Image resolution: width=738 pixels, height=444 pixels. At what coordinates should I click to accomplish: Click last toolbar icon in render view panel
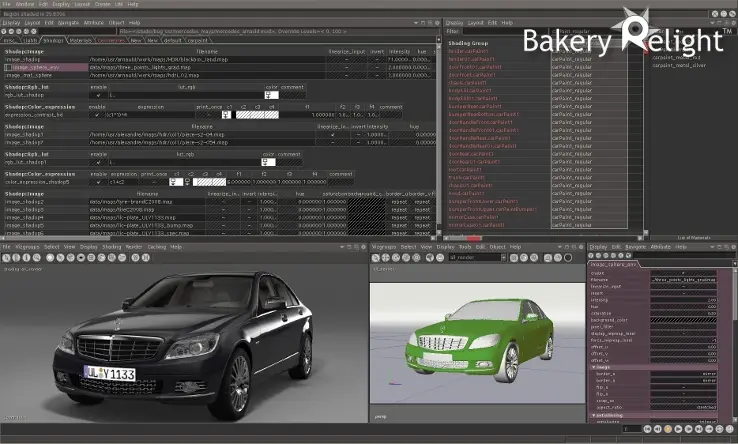[146, 258]
